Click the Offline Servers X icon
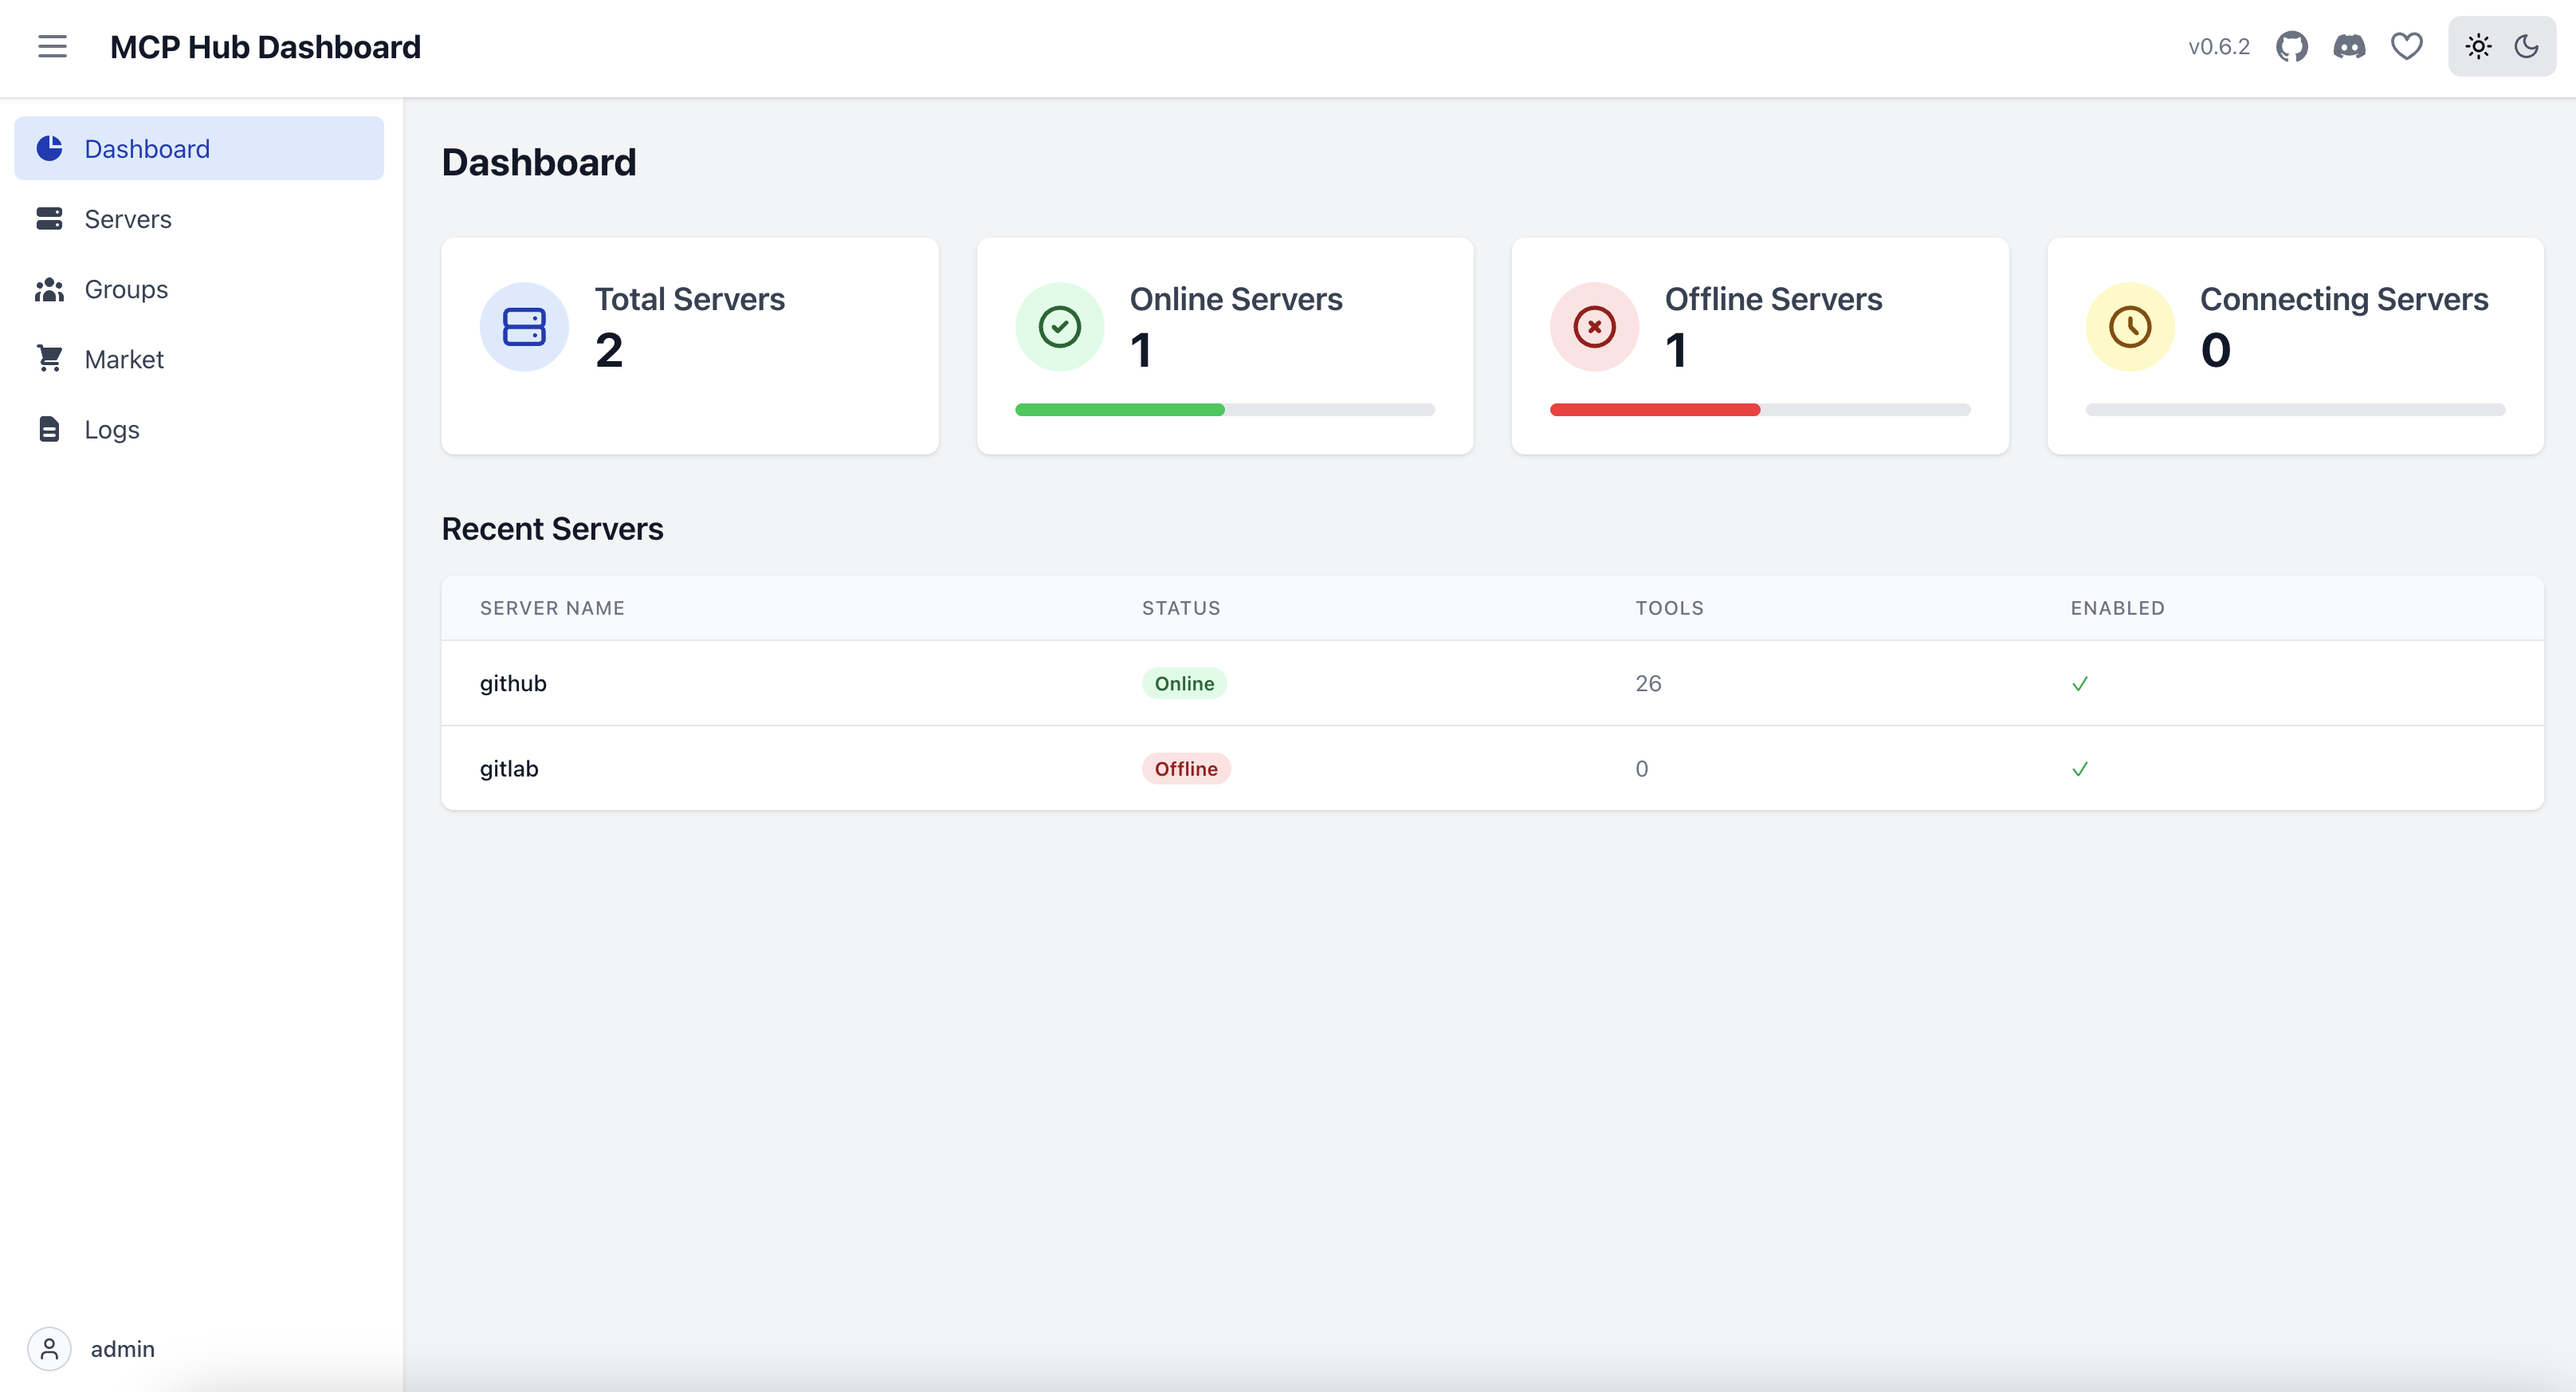The image size is (2576, 1392). coord(1594,327)
